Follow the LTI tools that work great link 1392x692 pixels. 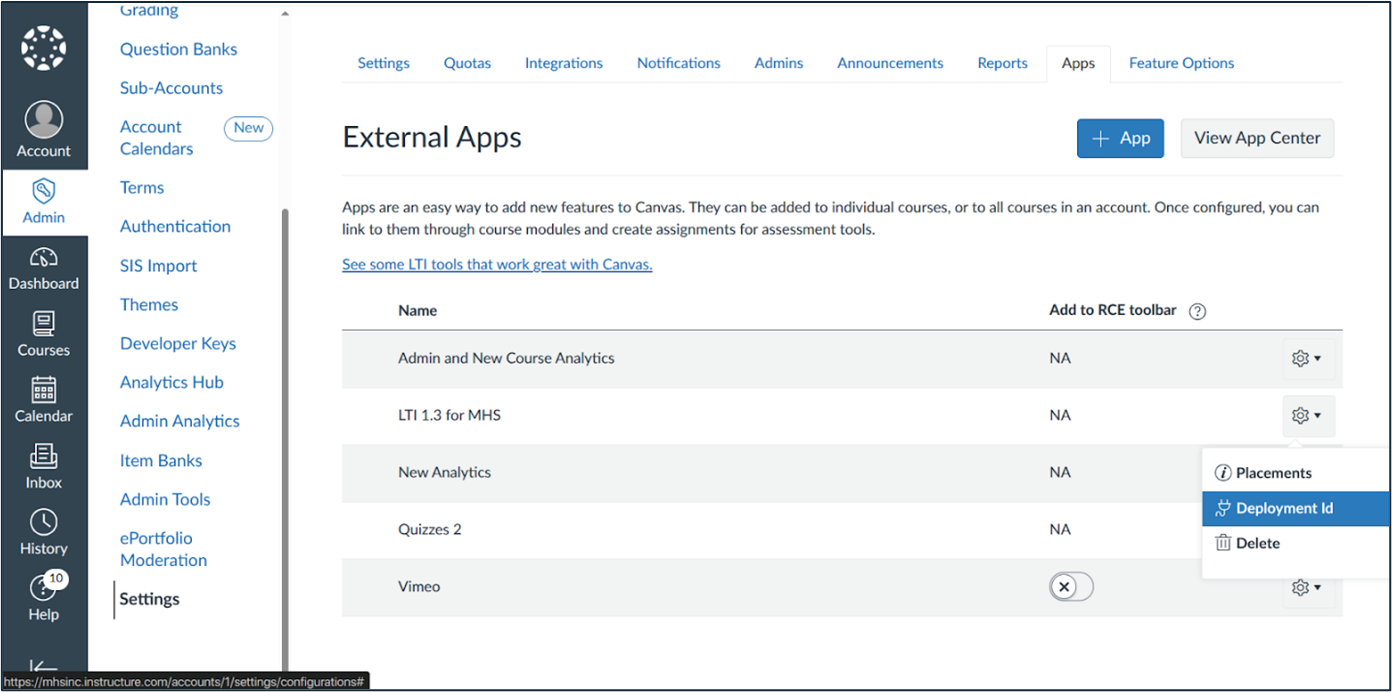(497, 265)
